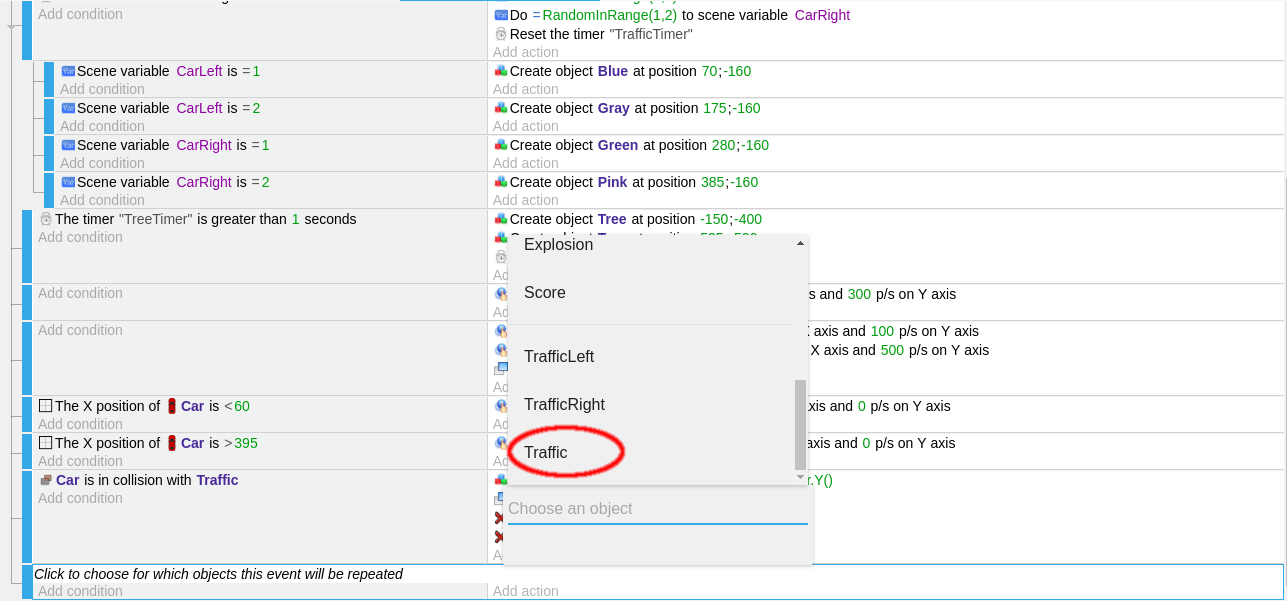Viewport: 1287px width, 601px height.
Task: Select the Score entry in the object list
Action: (x=545, y=293)
